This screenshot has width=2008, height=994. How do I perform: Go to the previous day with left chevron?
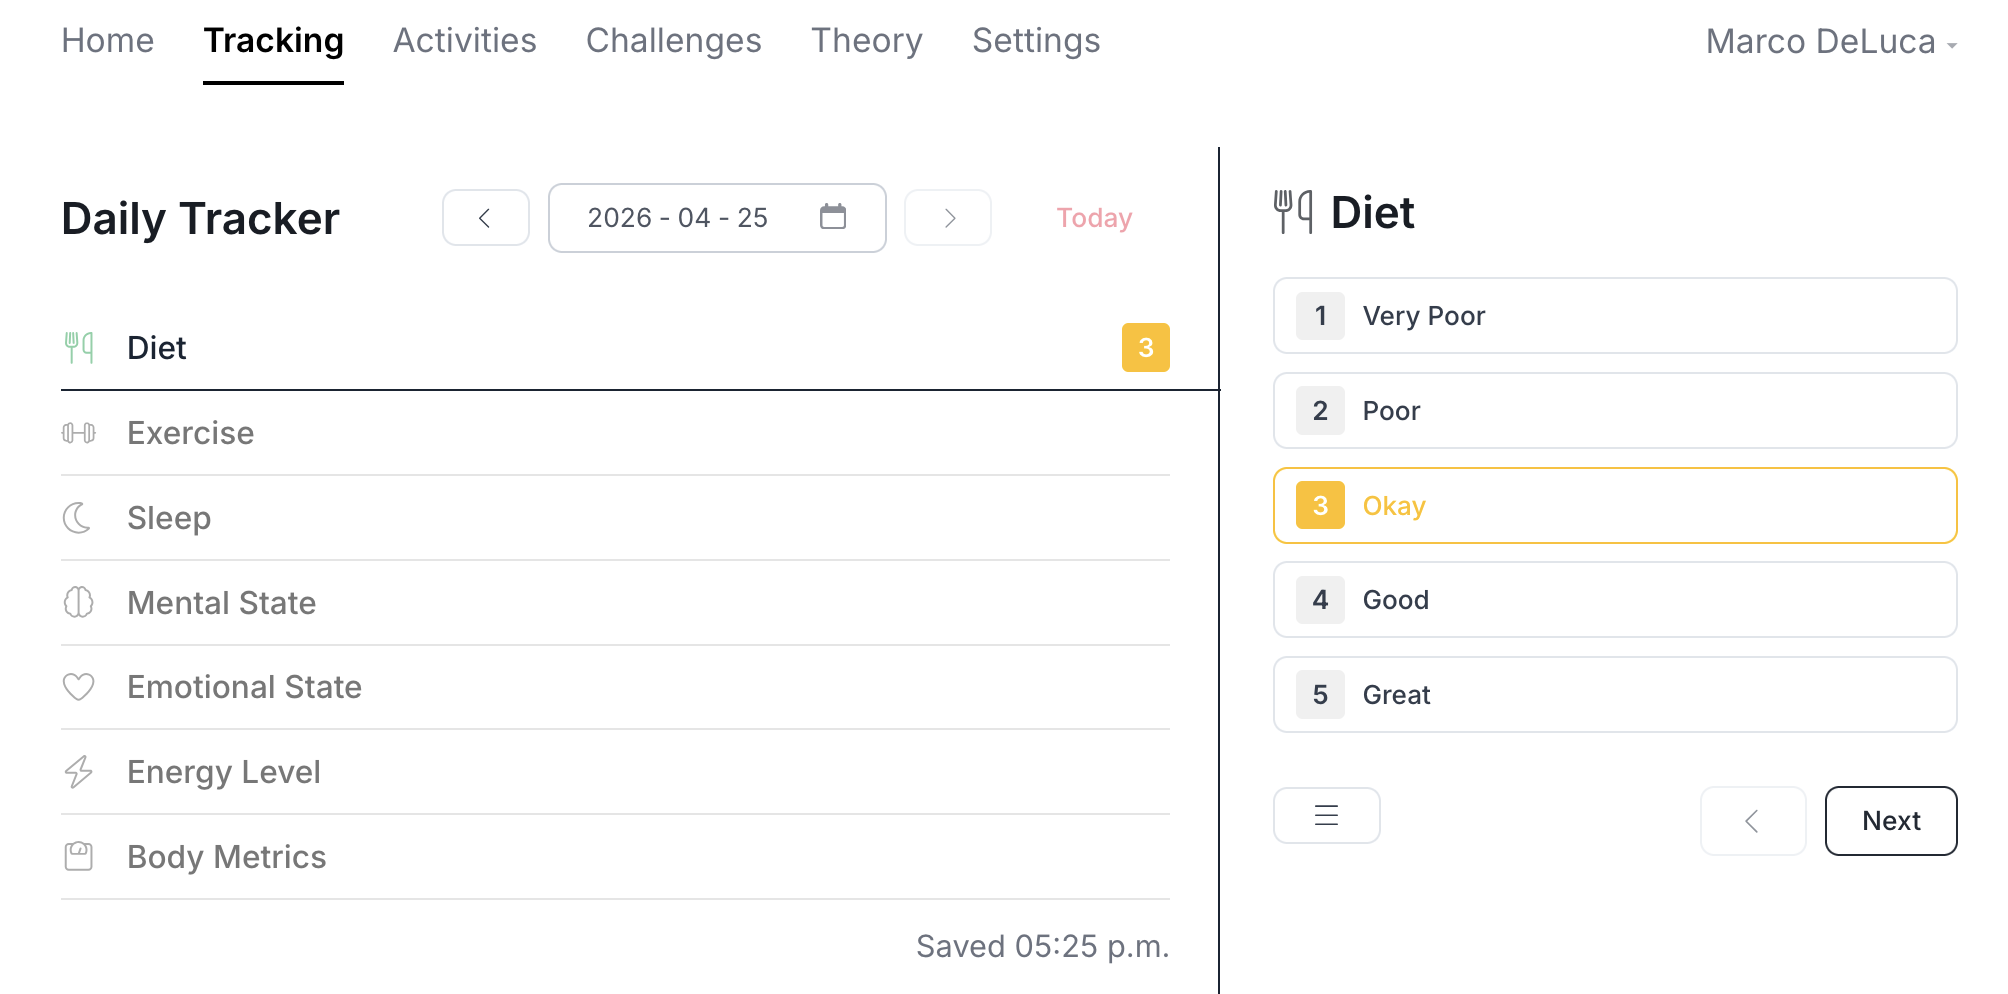486,217
